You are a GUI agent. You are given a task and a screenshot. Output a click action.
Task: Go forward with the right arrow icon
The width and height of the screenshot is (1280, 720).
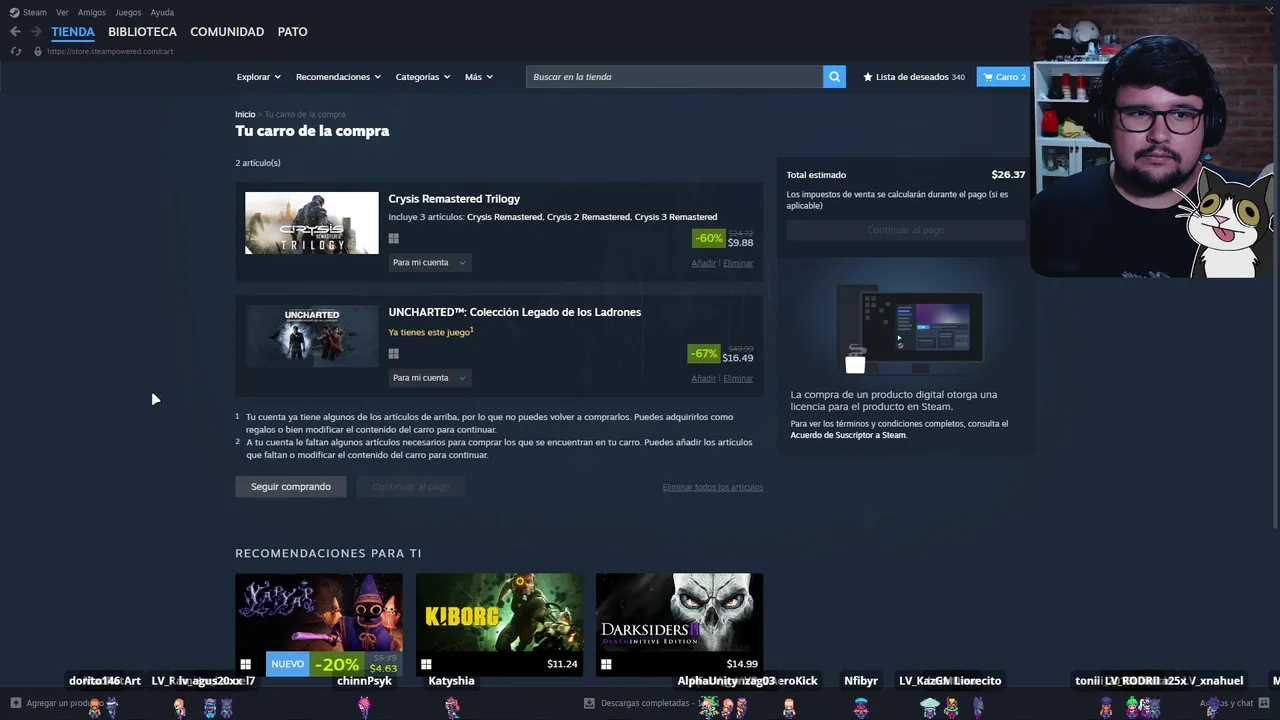(x=36, y=32)
